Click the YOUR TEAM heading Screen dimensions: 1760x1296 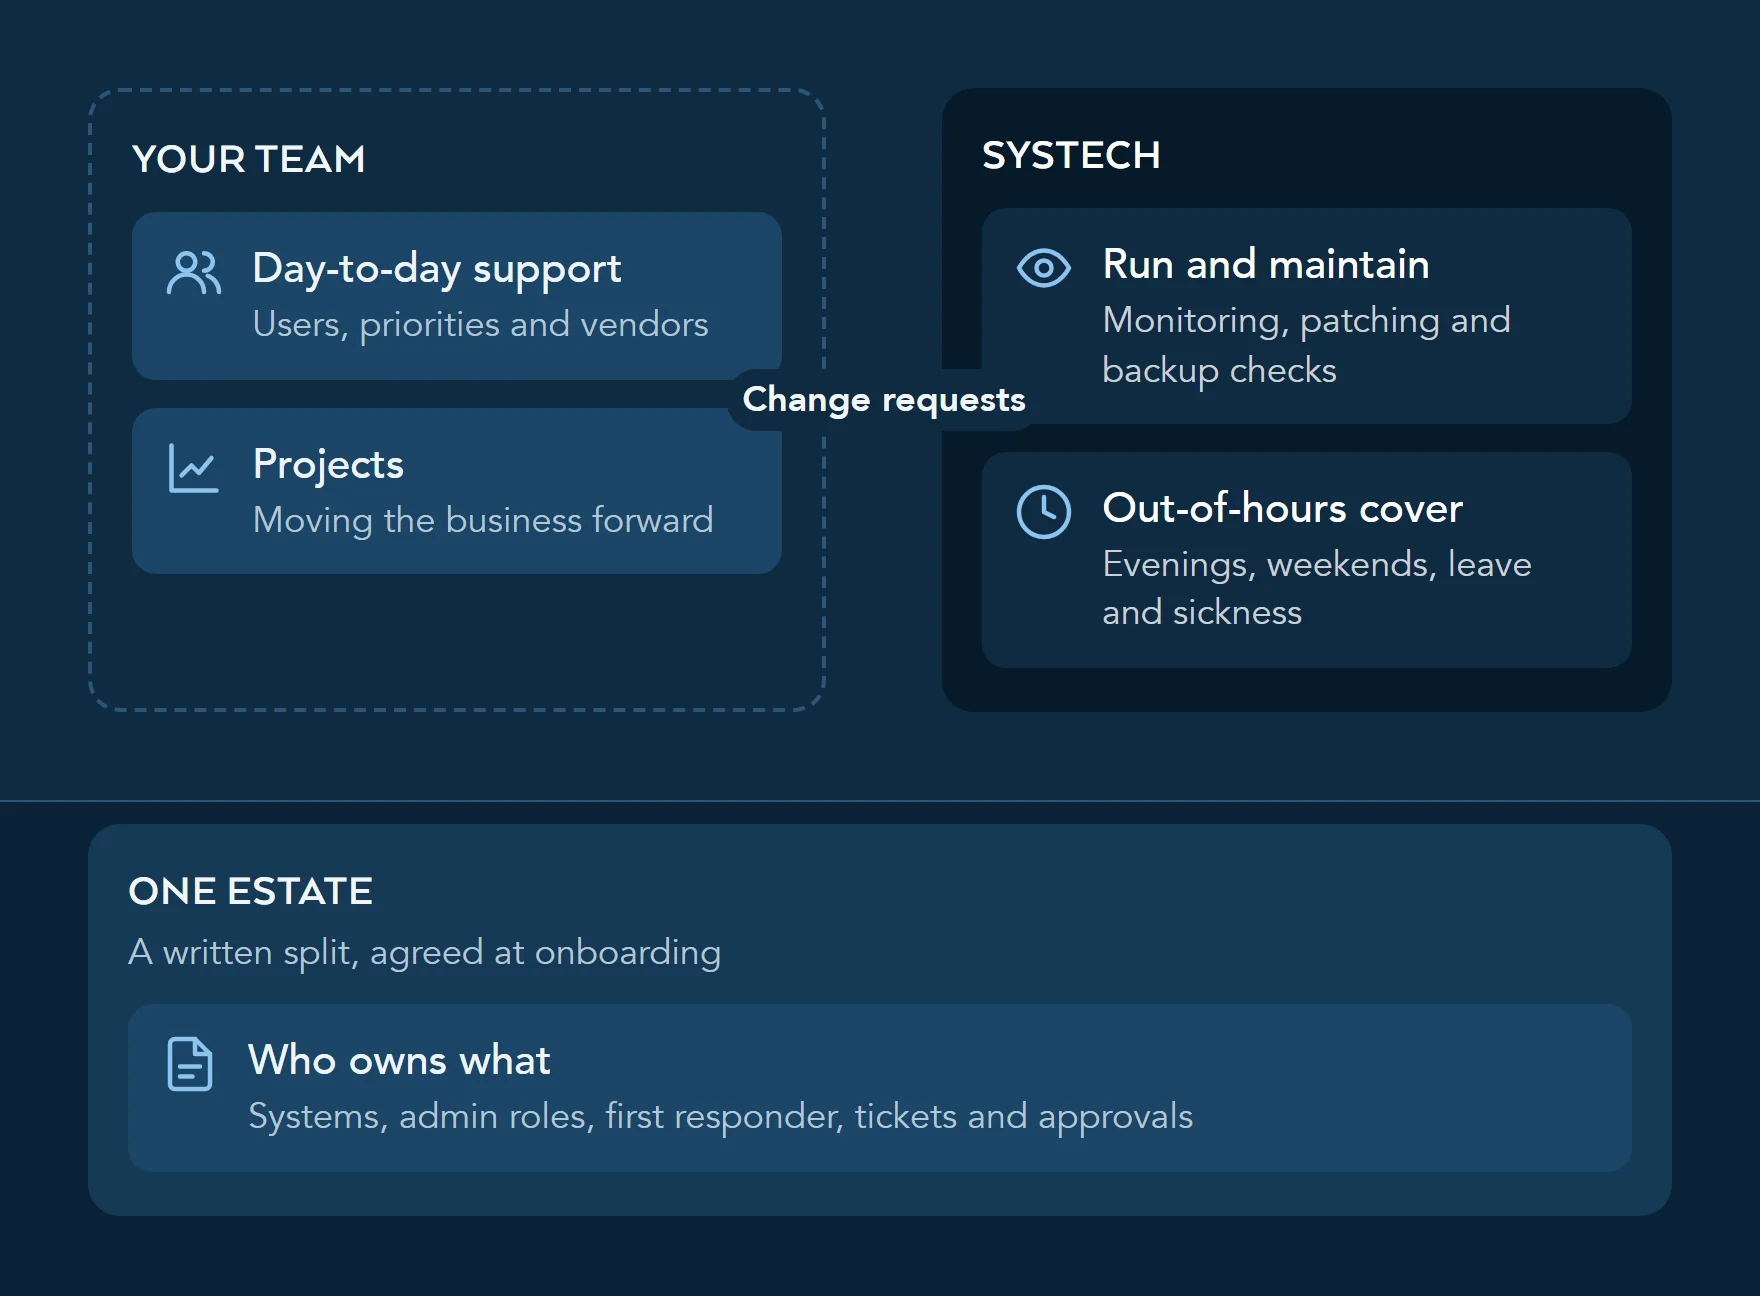click(x=249, y=159)
